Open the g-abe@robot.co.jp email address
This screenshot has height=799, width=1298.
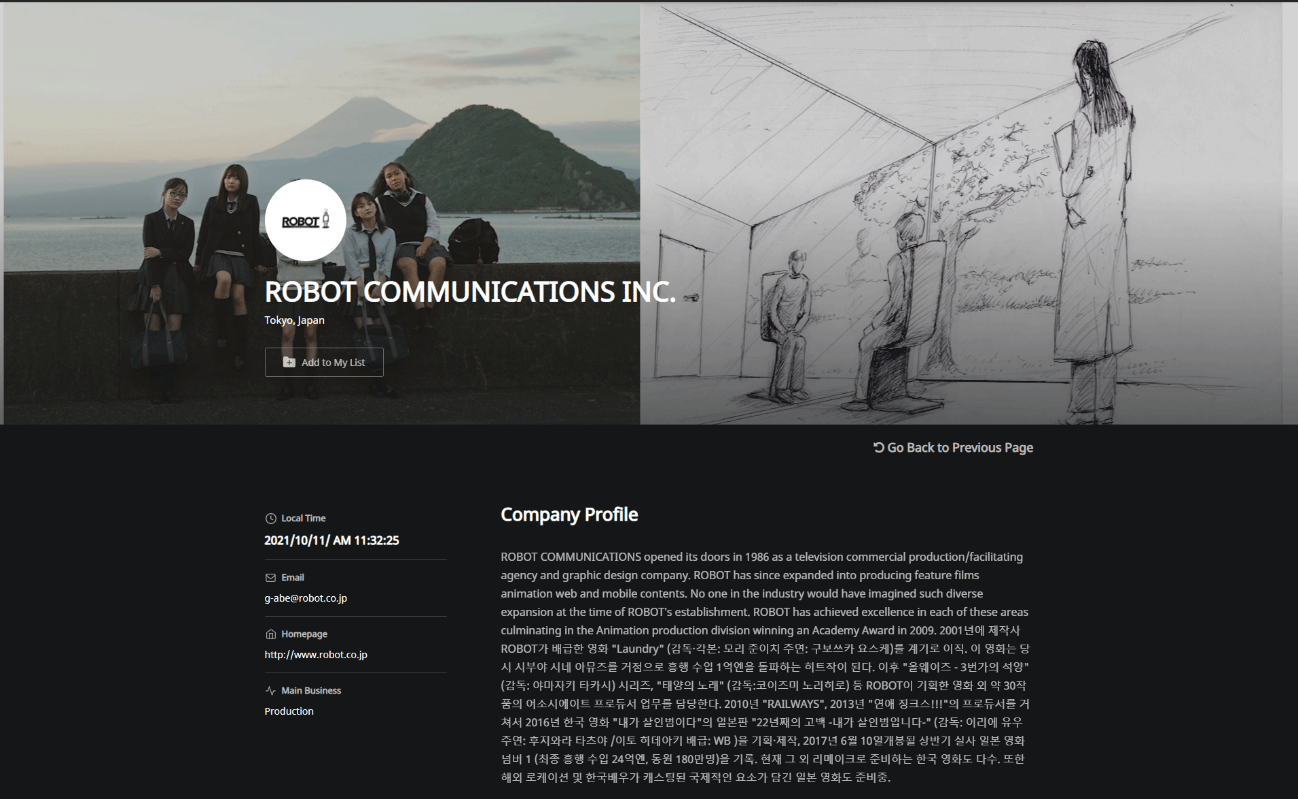(306, 598)
